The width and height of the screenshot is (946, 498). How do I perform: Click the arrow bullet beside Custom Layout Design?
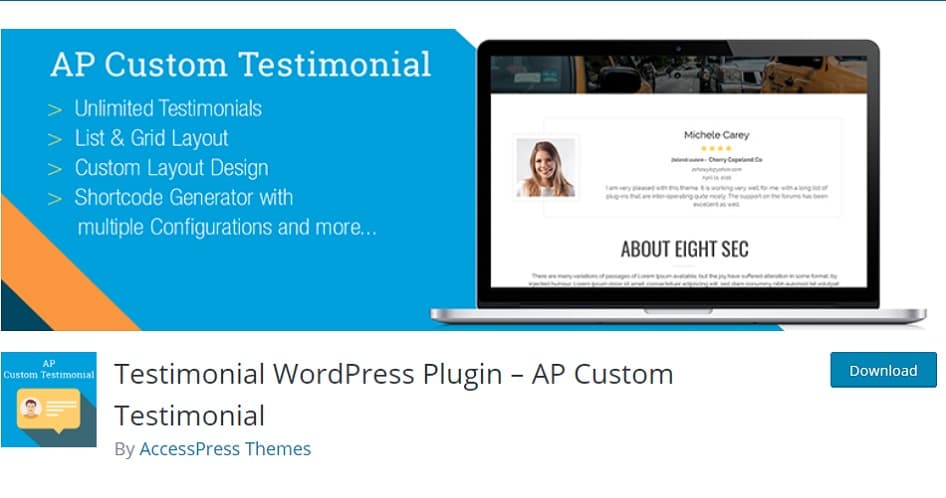tap(55, 169)
